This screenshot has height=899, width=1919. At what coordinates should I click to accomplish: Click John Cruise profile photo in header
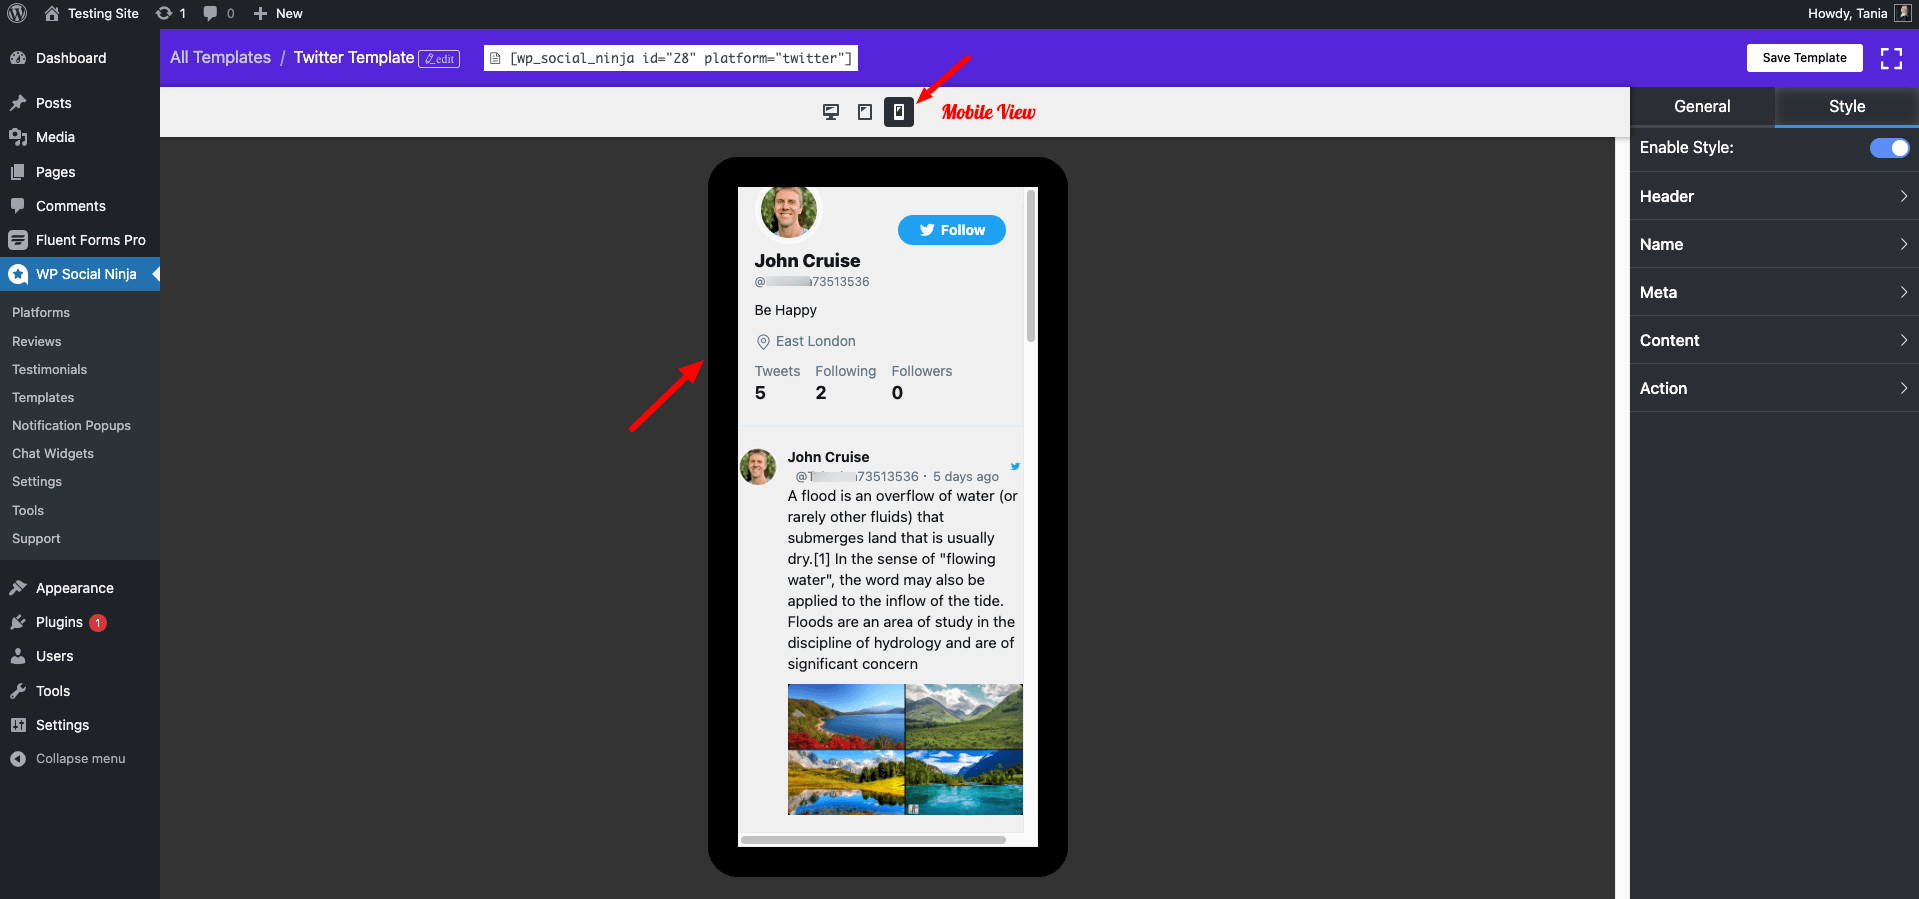pos(789,211)
